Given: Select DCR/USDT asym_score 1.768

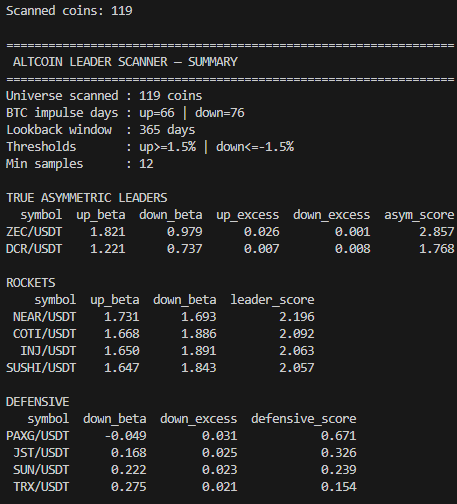Looking at the screenshot, I should coord(437,249).
